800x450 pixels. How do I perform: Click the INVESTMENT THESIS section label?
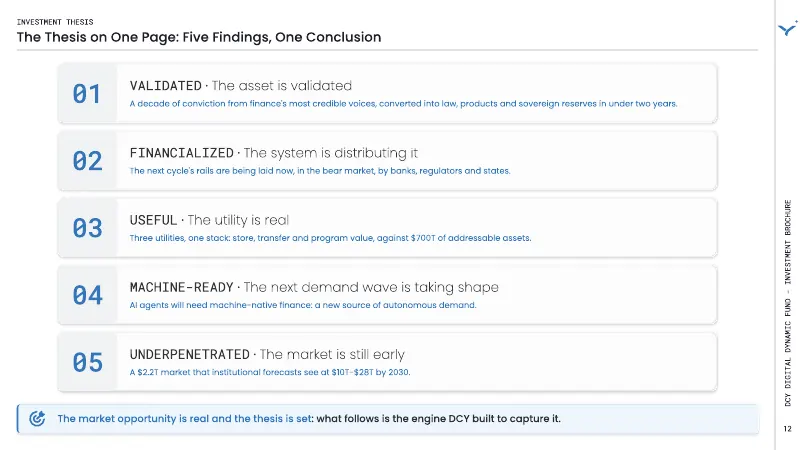(x=55, y=22)
